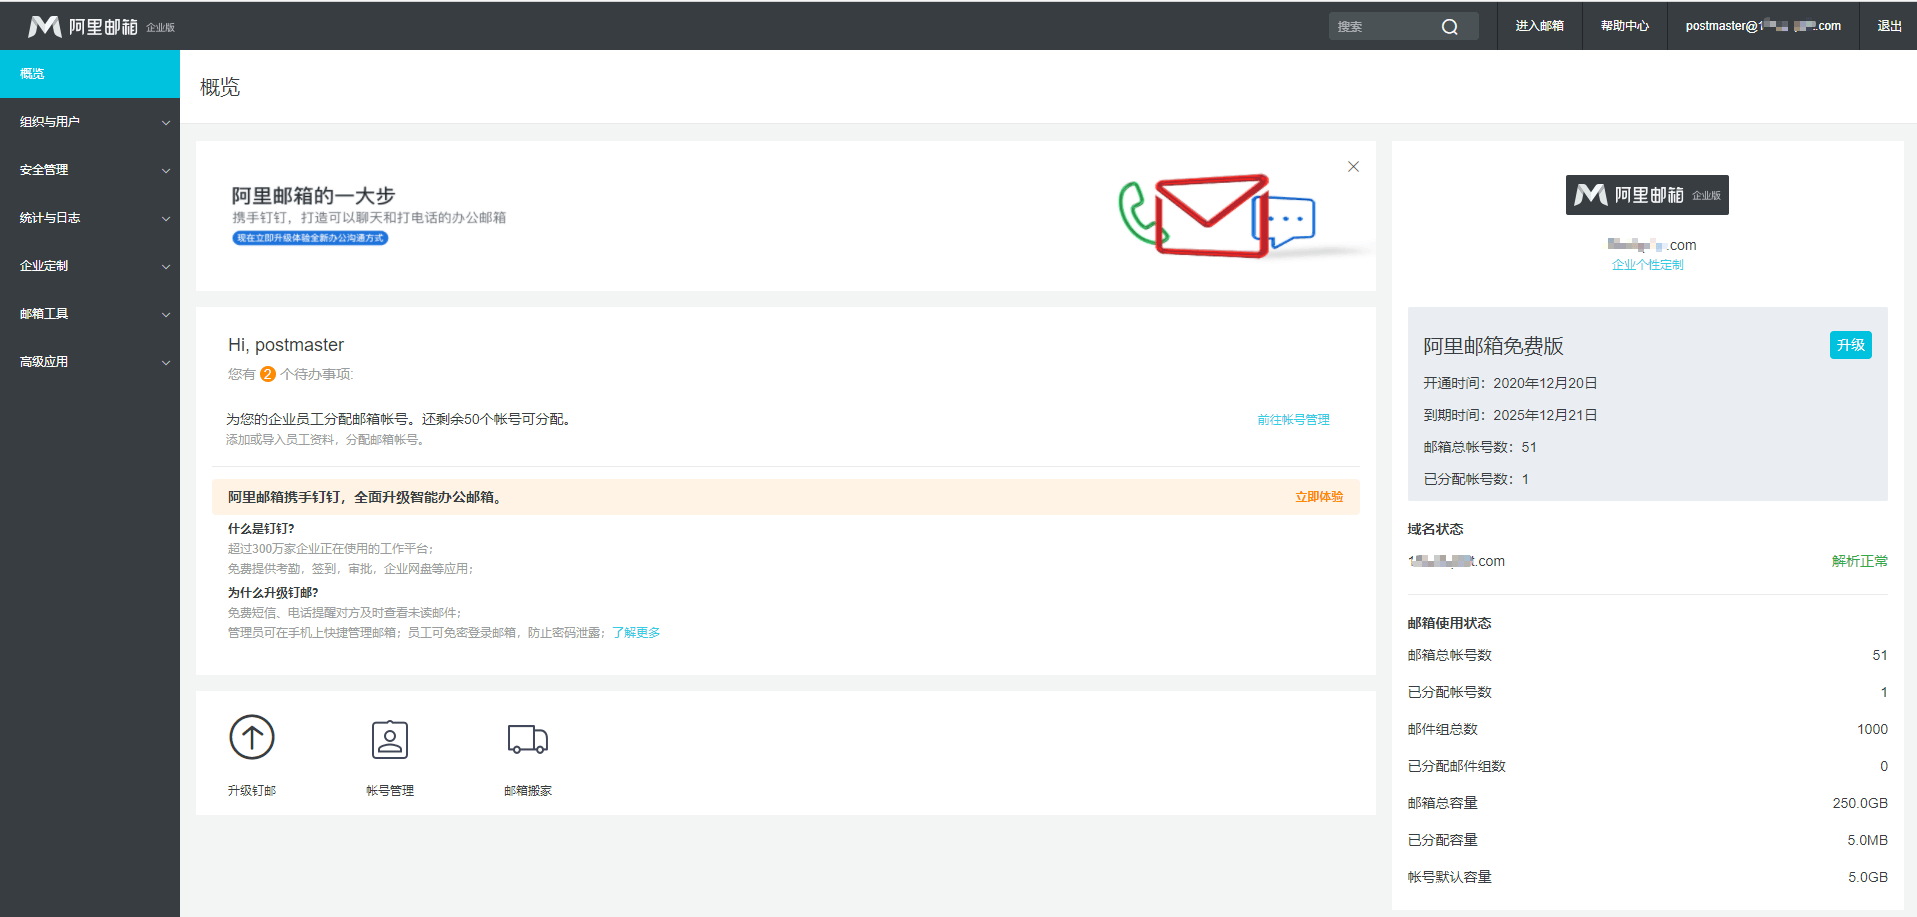1917x917 pixels.
Task: Click the 域名状态 heading
Action: [1435, 529]
